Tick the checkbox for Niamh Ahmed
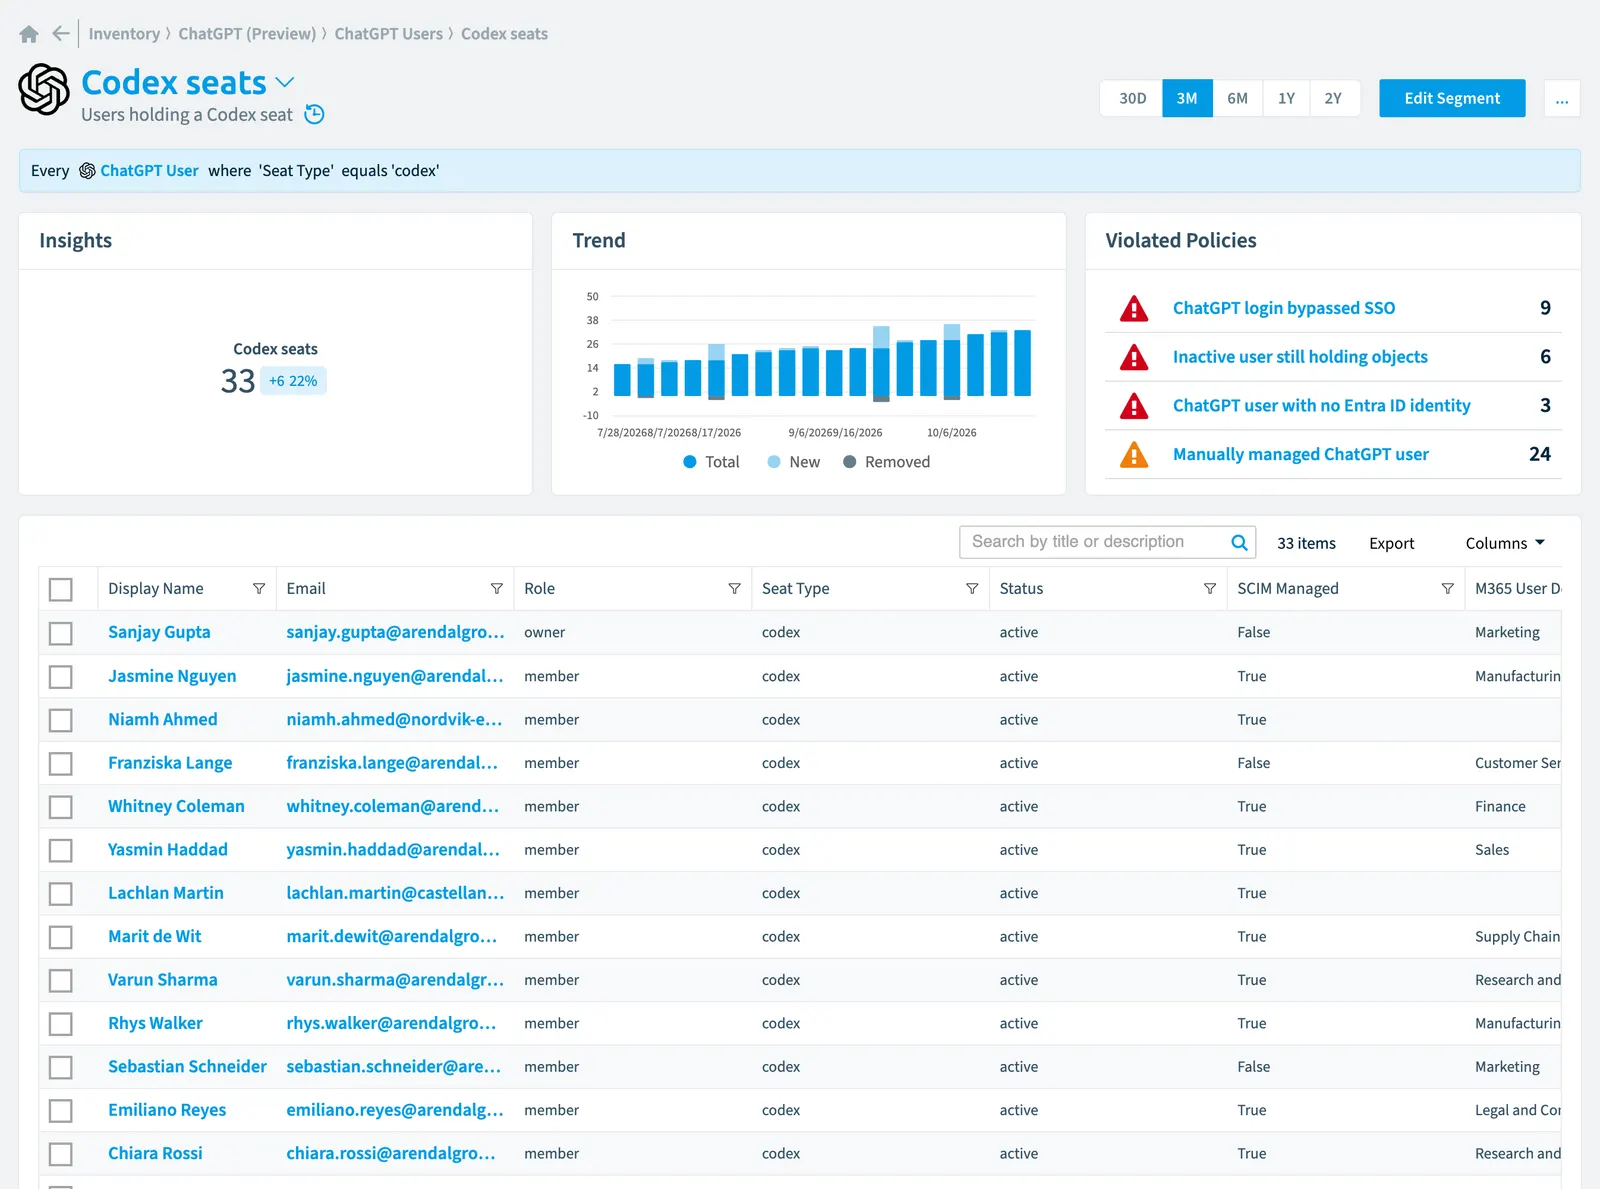Image resolution: width=1600 pixels, height=1189 pixels. [x=61, y=720]
